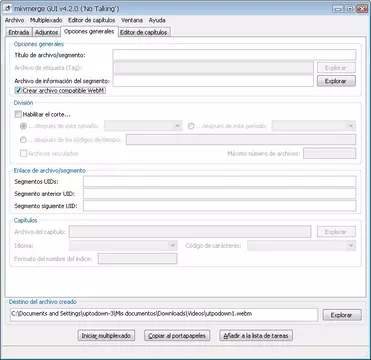Image resolution: width=371 pixels, height=360 pixels.
Task: Click Explorar next to destination file path
Action: click(342, 315)
